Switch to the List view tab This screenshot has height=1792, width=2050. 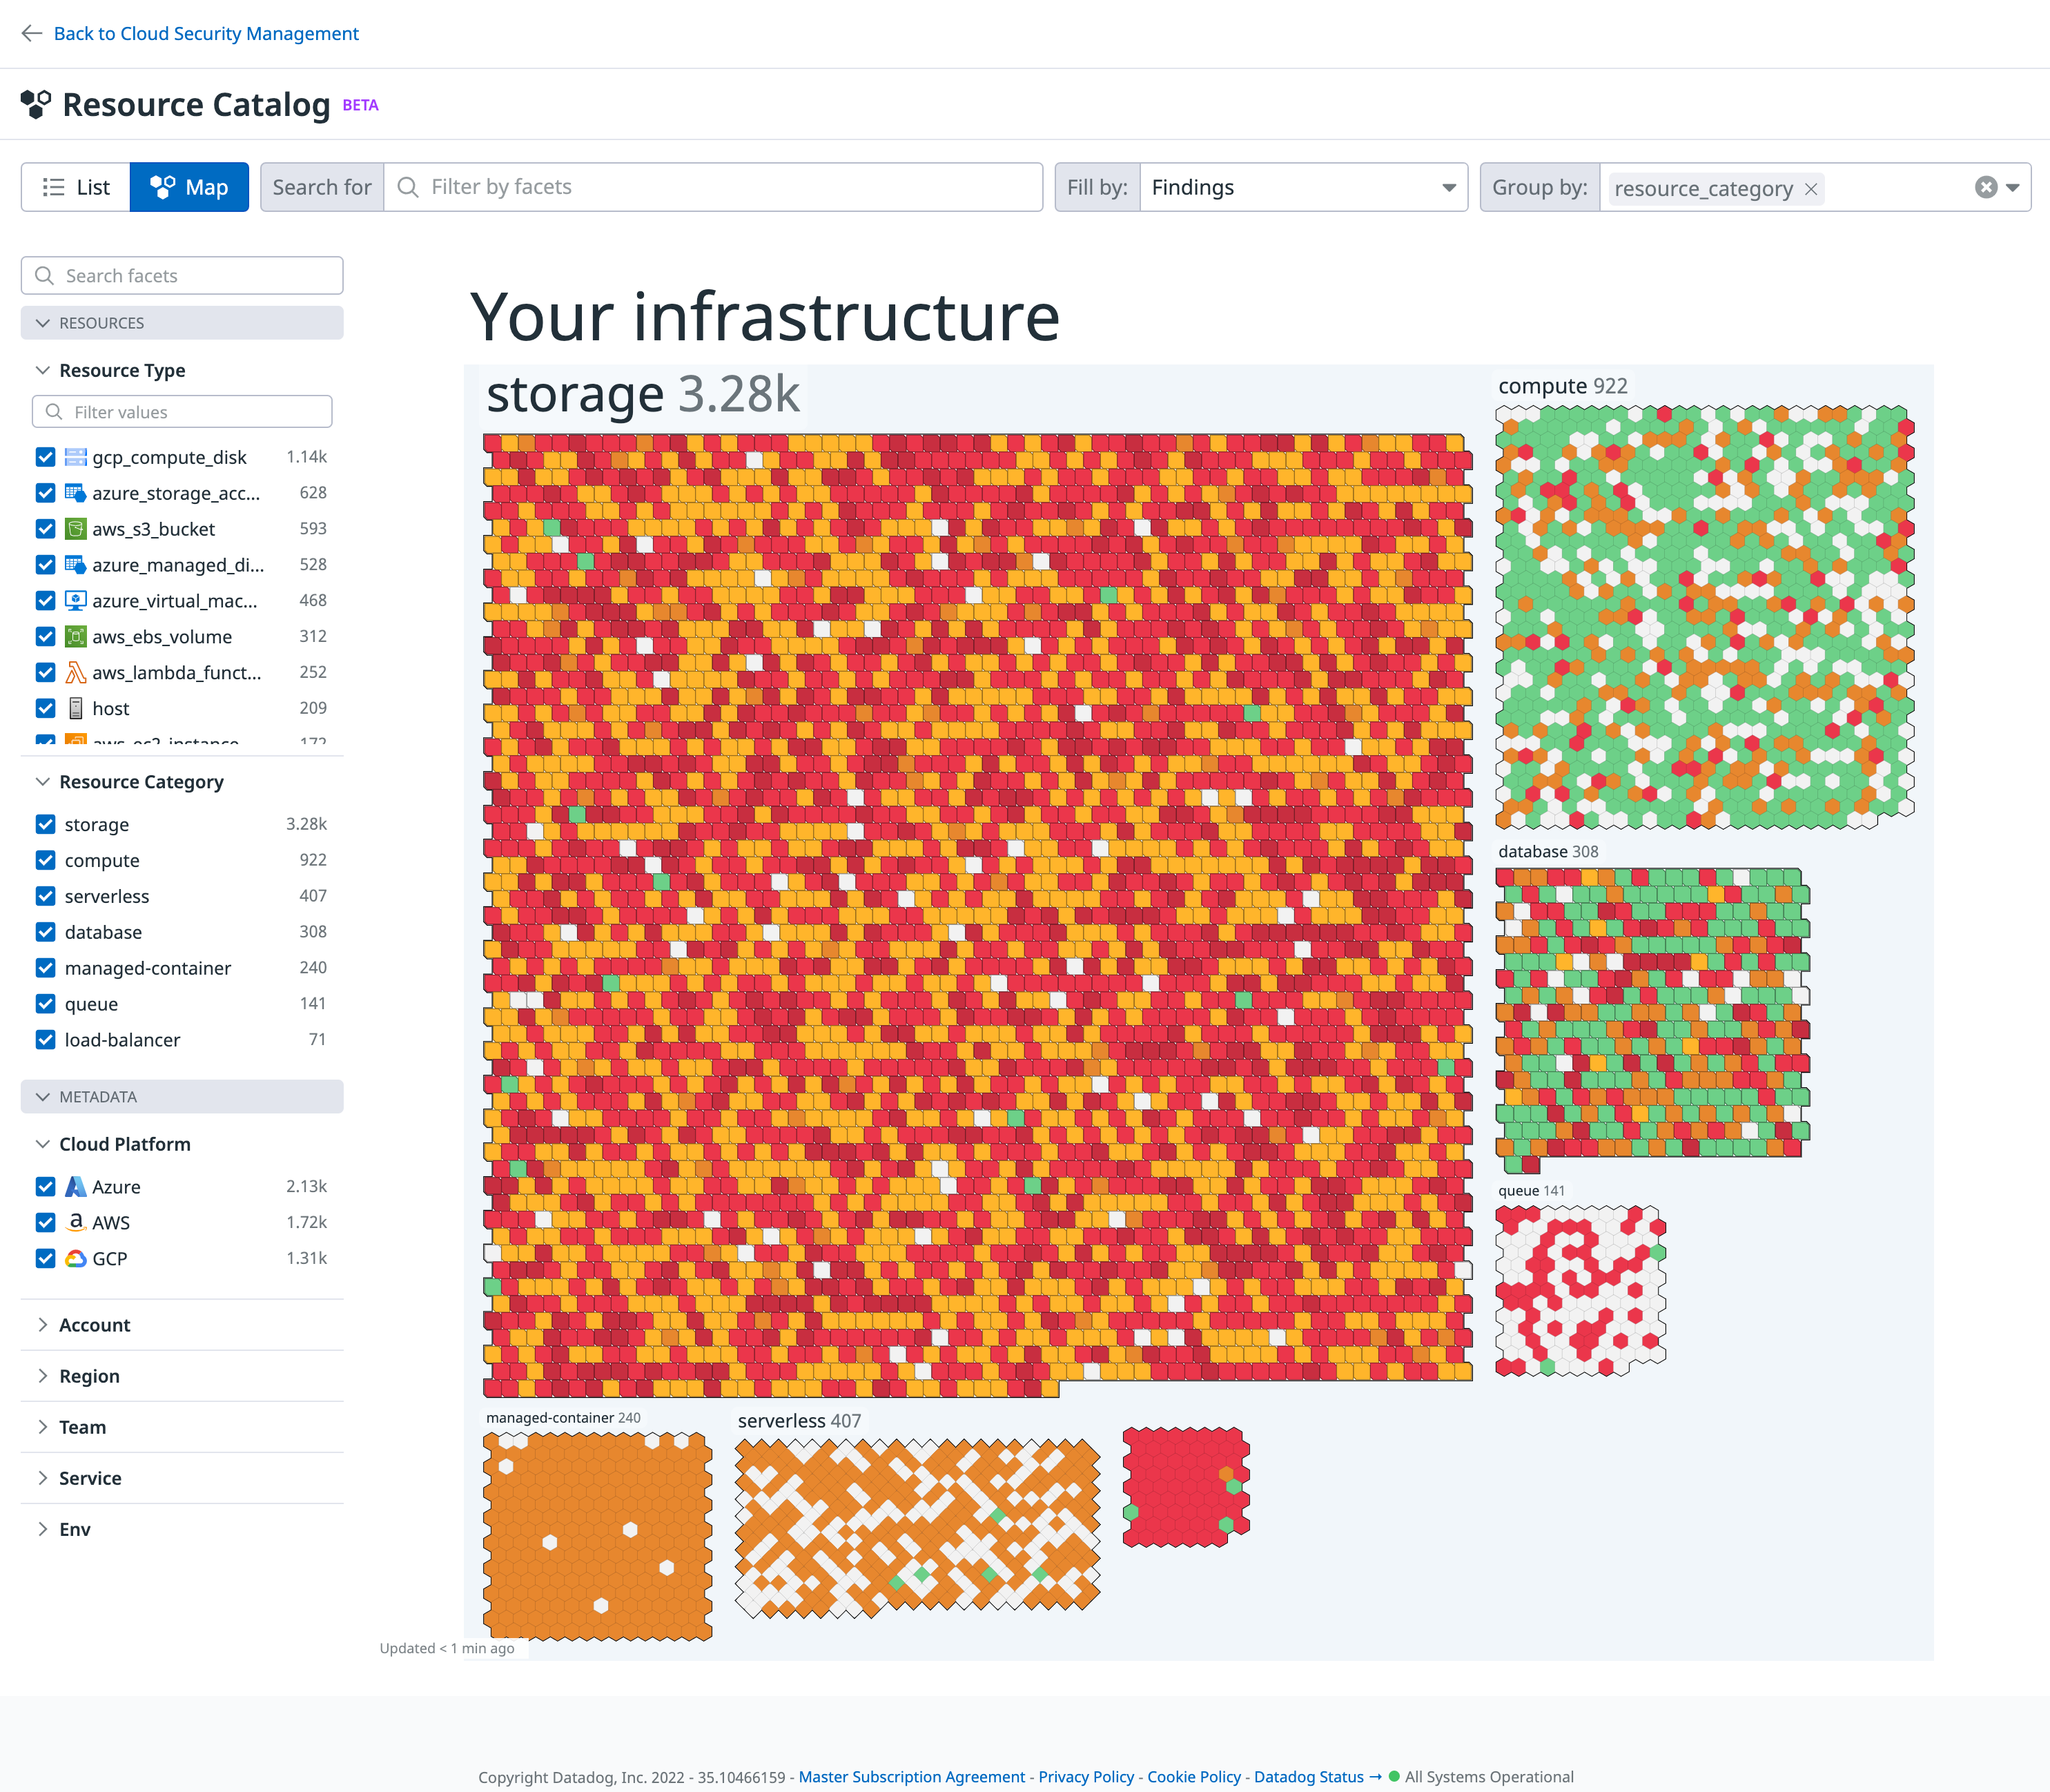click(75, 186)
